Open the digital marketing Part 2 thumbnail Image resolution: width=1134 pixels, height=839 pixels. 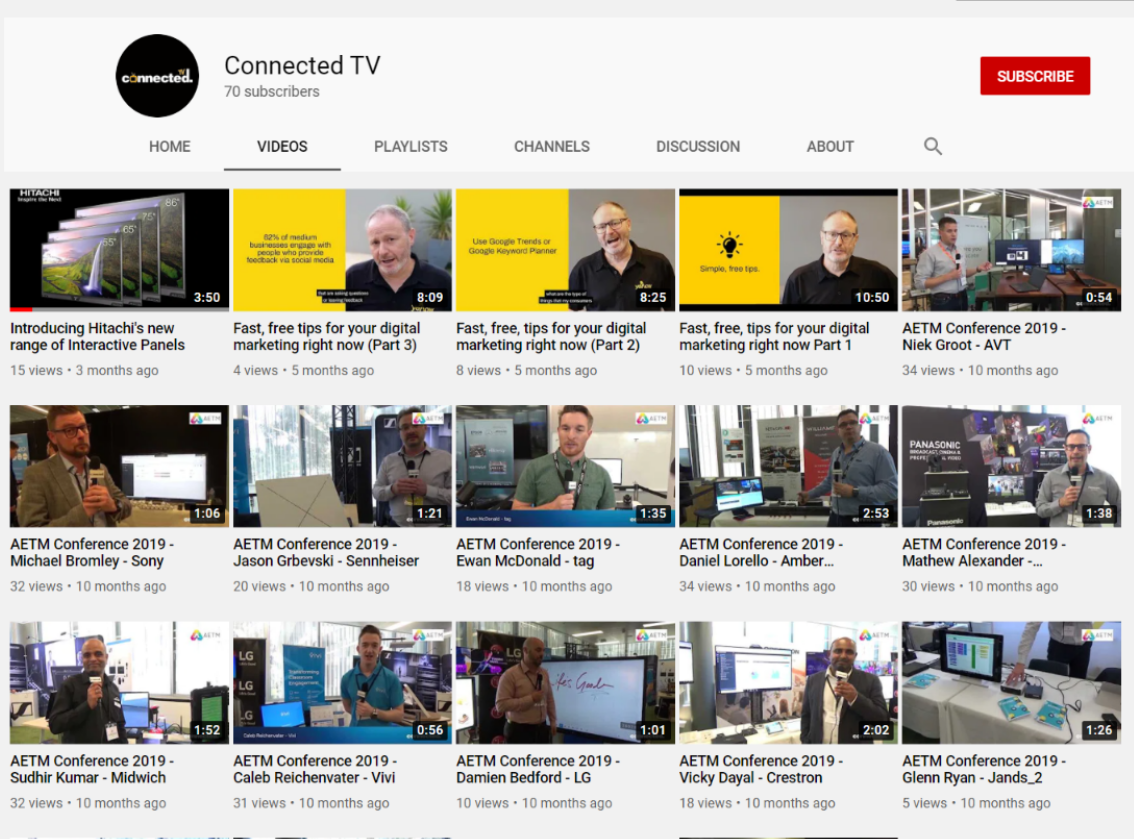[x=565, y=250]
